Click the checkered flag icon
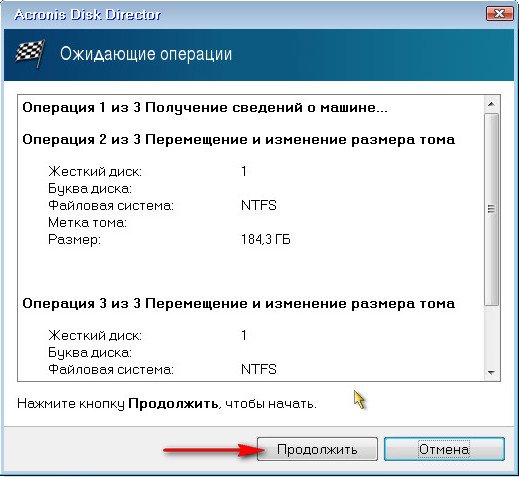Image resolution: width=519 pixels, height=477 pixels. [x=30, y=53]
